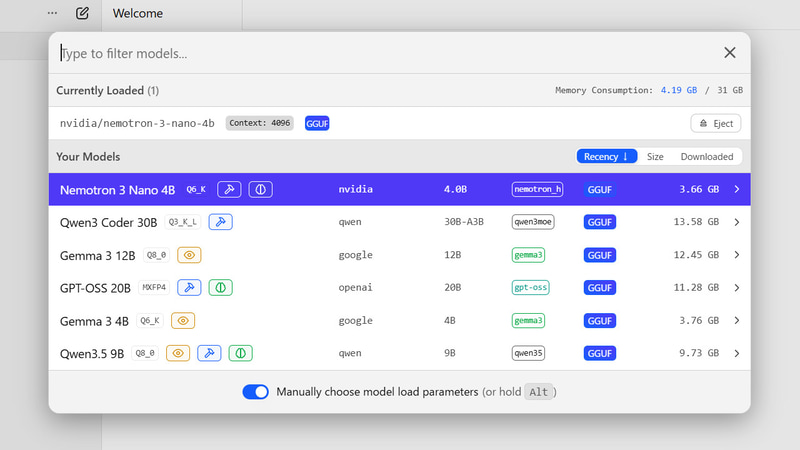Image resolution: width=800 pixels, height=450 pixels.
Task: Click the nemotron_h architecture tag
Action: tap(537, 189)
